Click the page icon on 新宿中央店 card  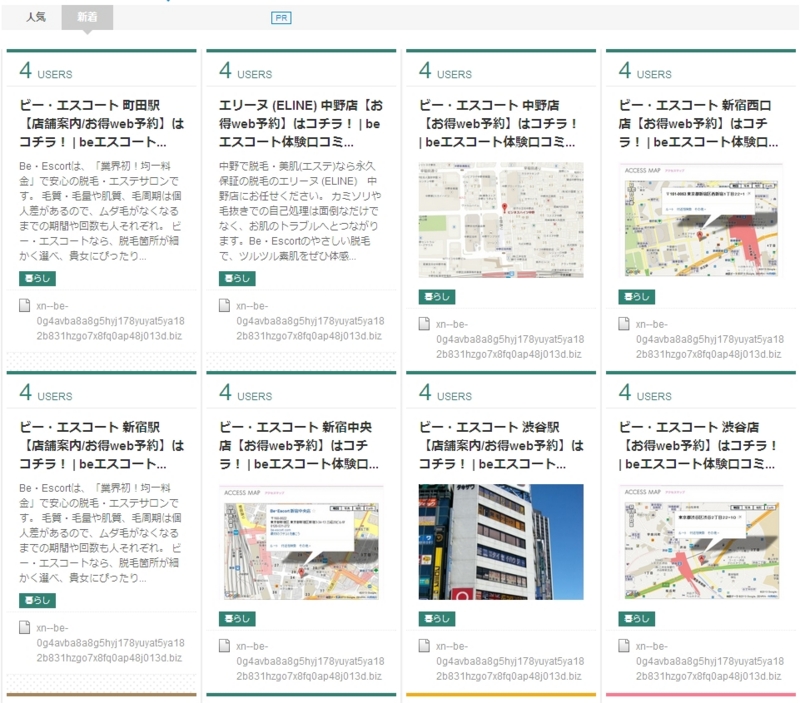pos(224,646)
